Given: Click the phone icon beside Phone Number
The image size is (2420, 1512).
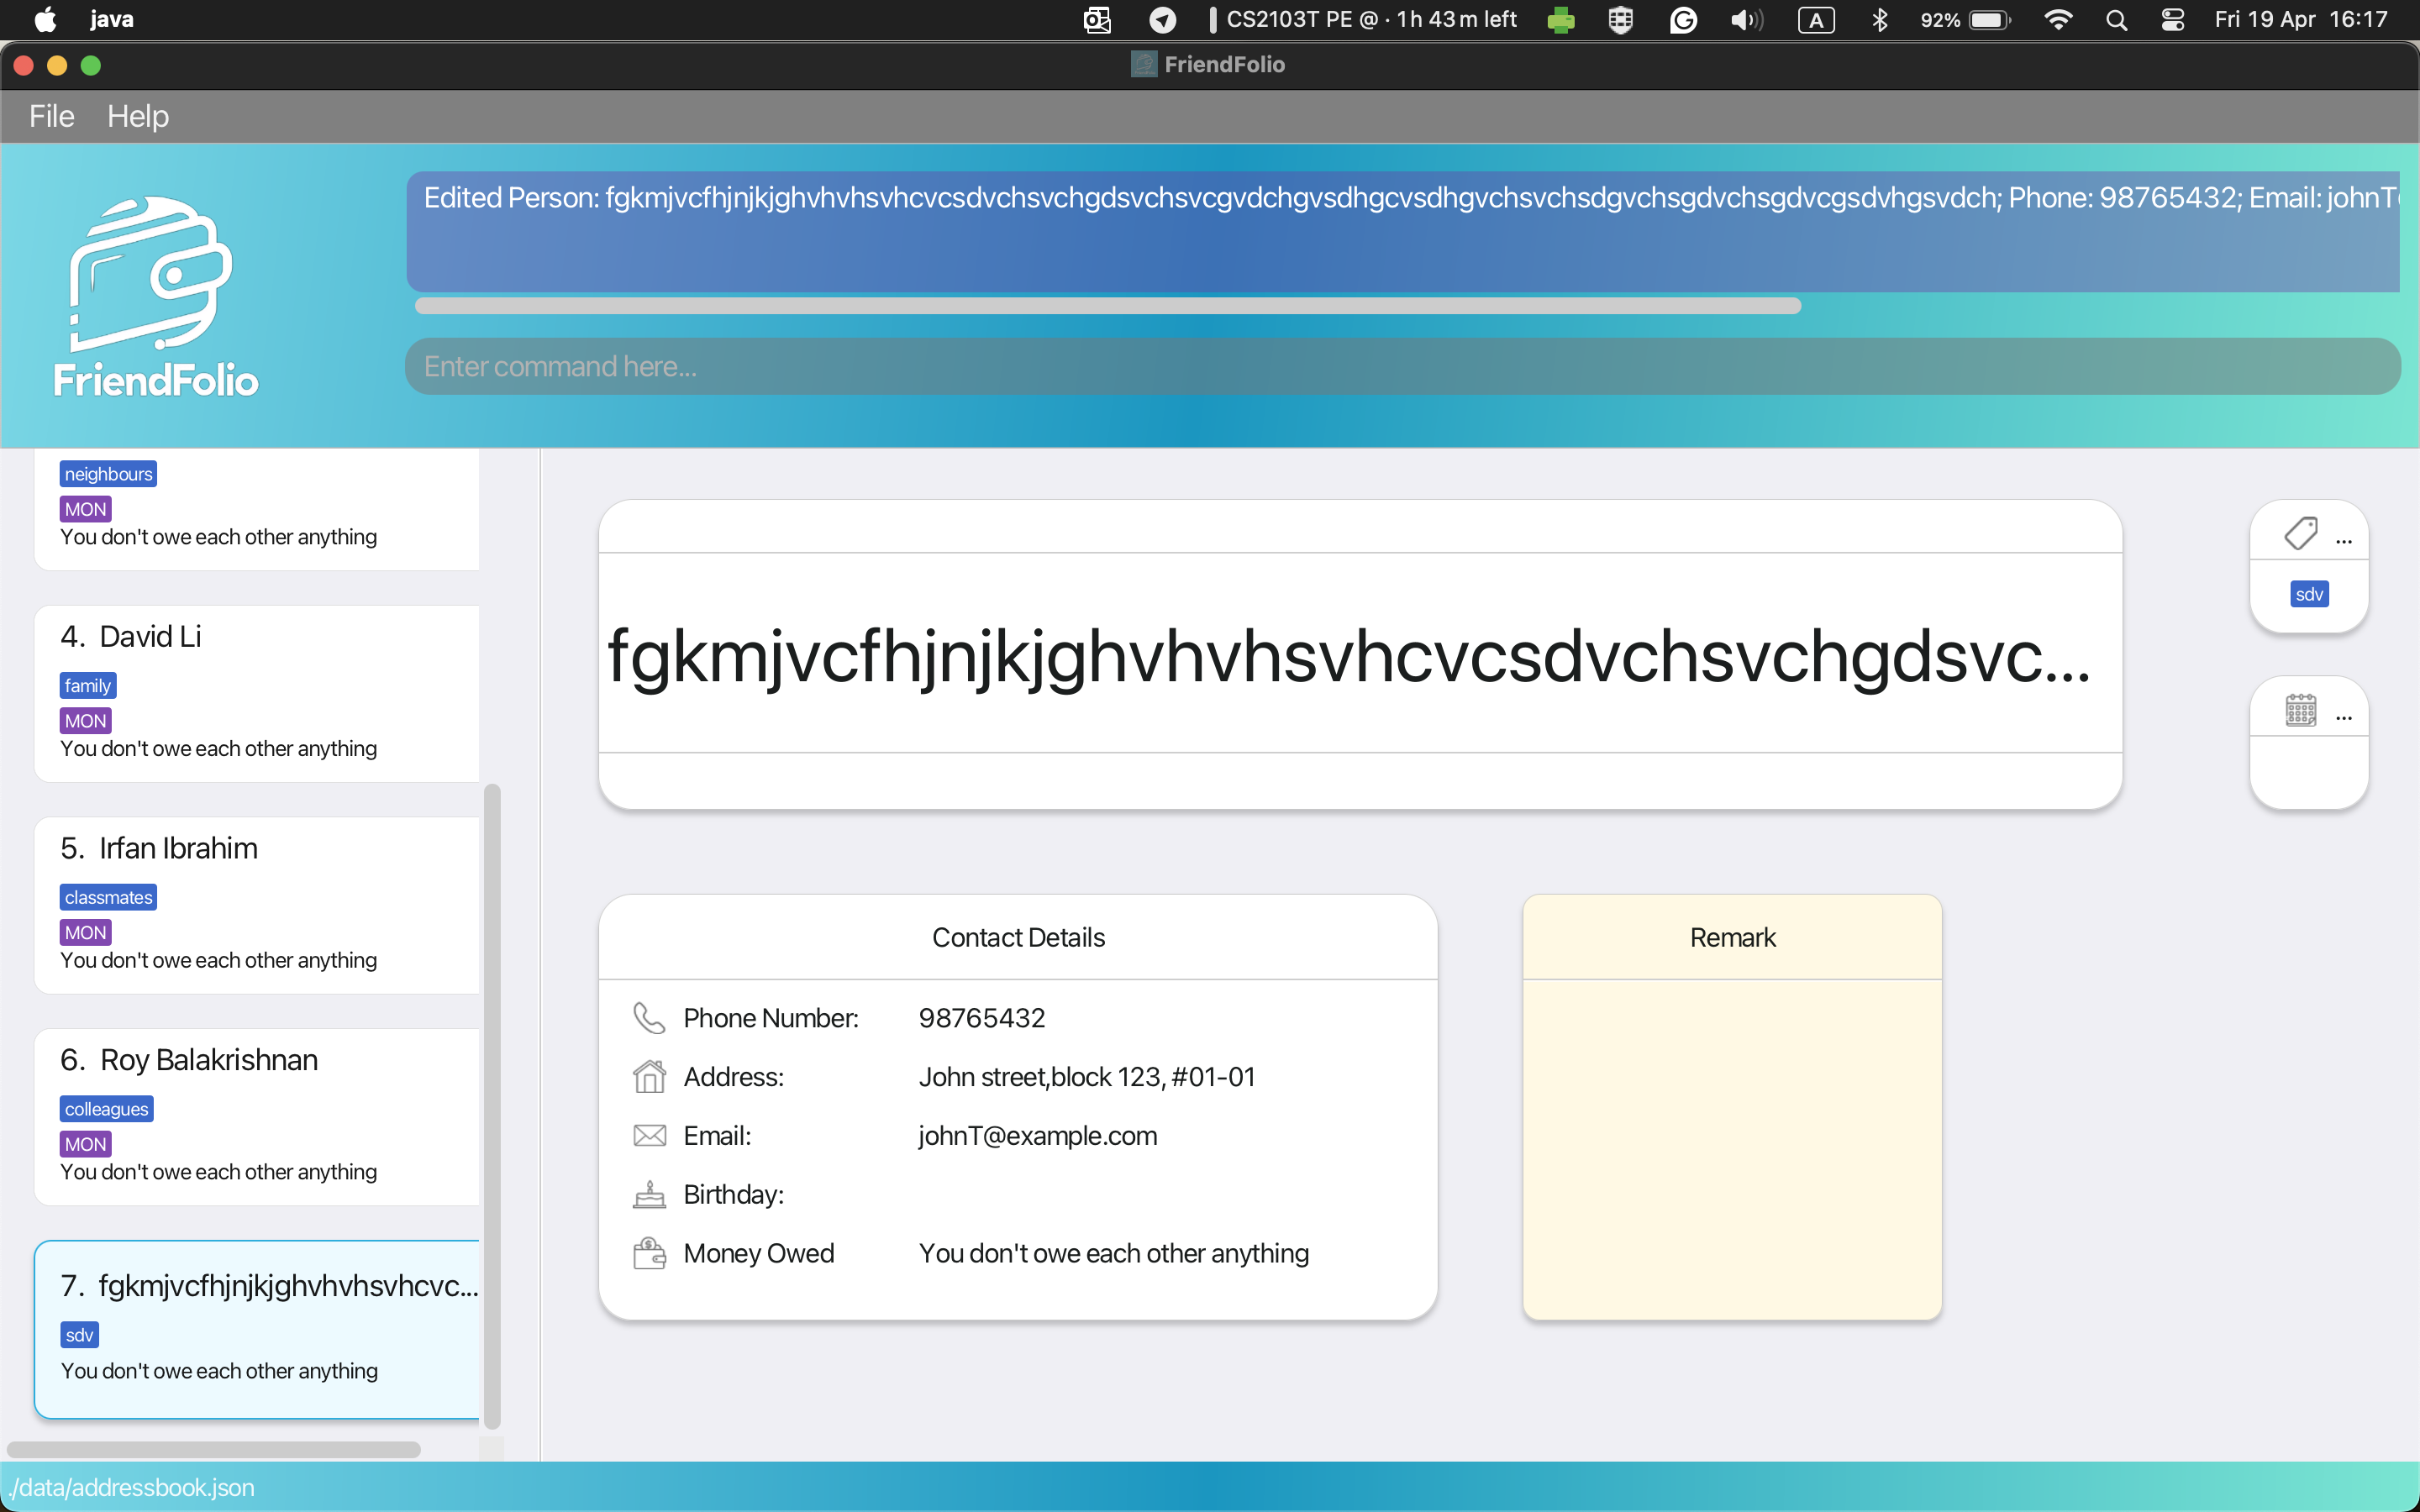Looking at the screenshot, I should click(x=649, y=1018).
